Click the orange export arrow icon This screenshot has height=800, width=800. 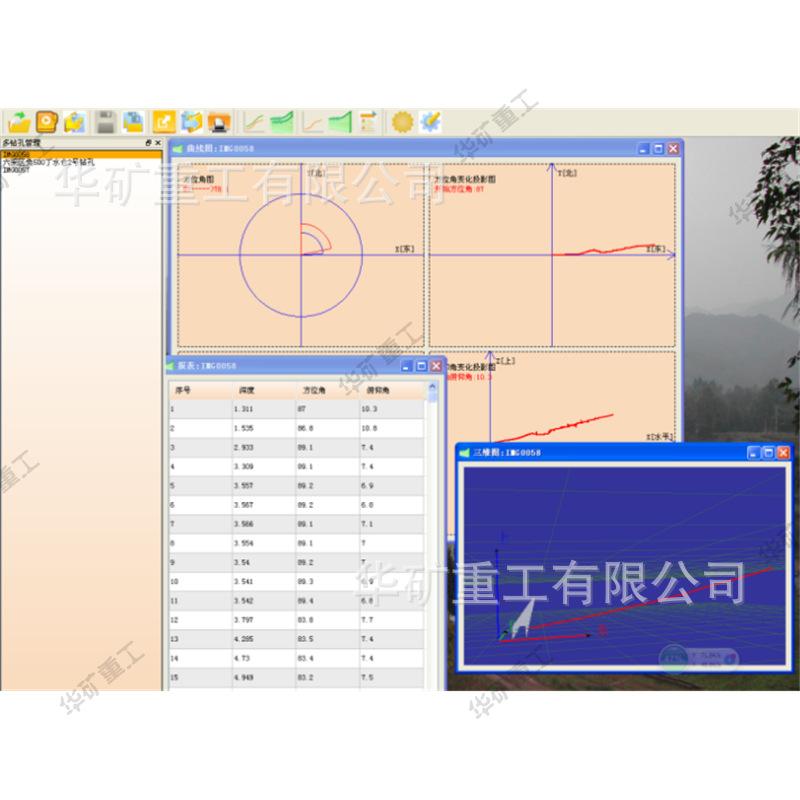point(164,122)
